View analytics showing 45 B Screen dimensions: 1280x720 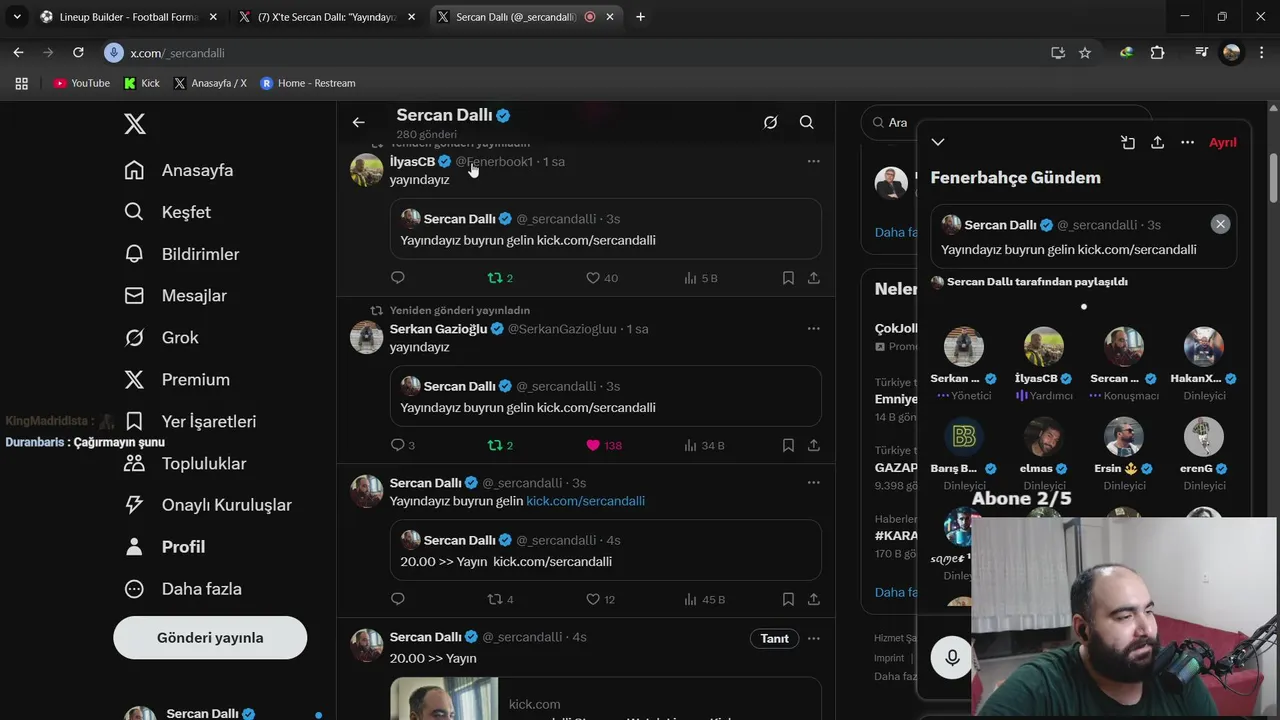point(704,599)
